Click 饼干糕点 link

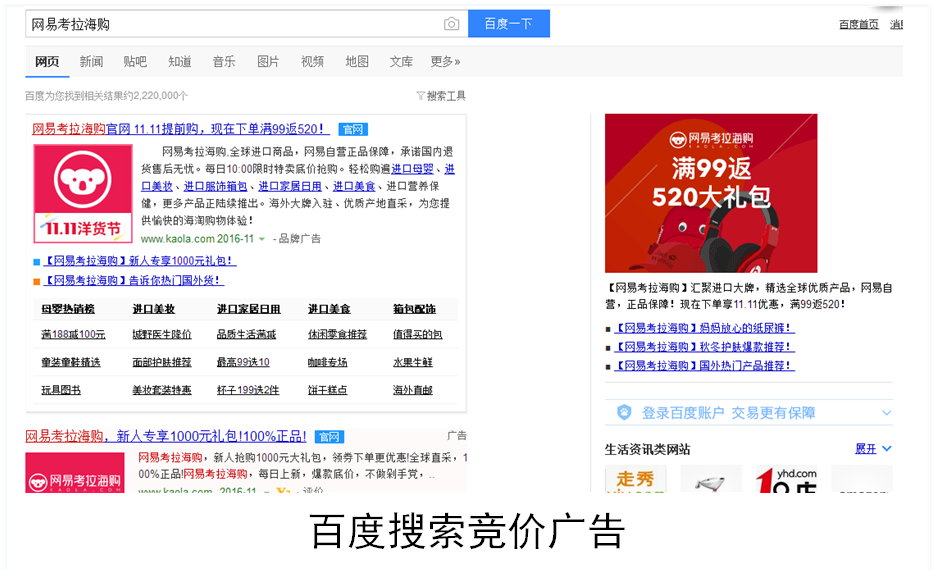tap(327, 391)
